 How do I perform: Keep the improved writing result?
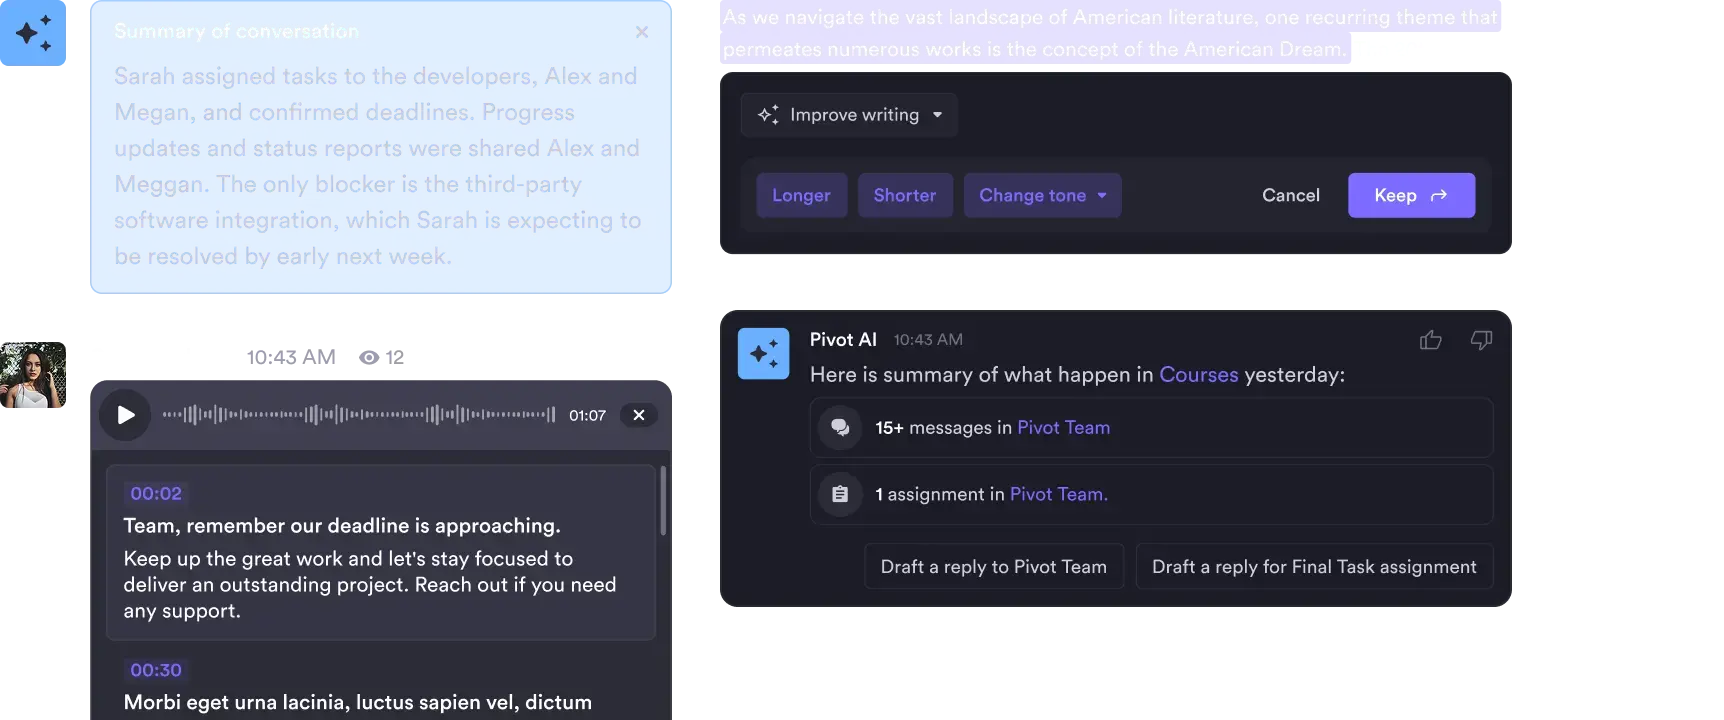coord(1410,195)
